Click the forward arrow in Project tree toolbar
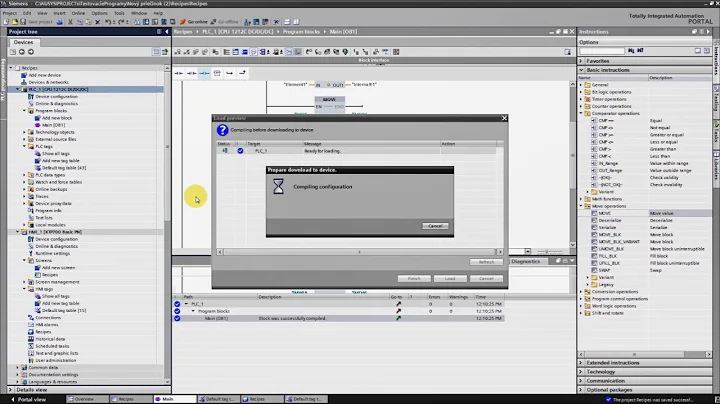The width and height of the screenshot is (720, 404). (x=31, y=52)
